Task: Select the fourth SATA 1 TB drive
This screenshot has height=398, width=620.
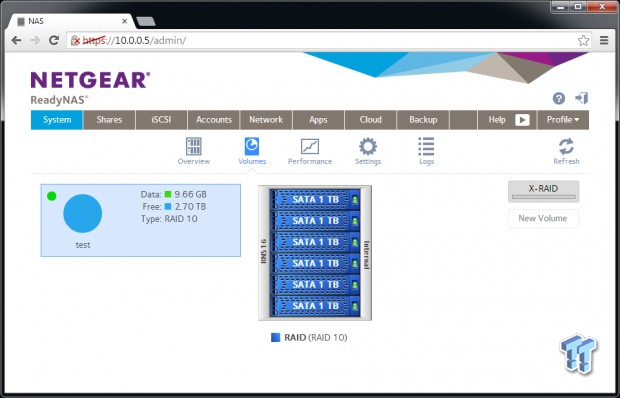Action: coord(315,263)
